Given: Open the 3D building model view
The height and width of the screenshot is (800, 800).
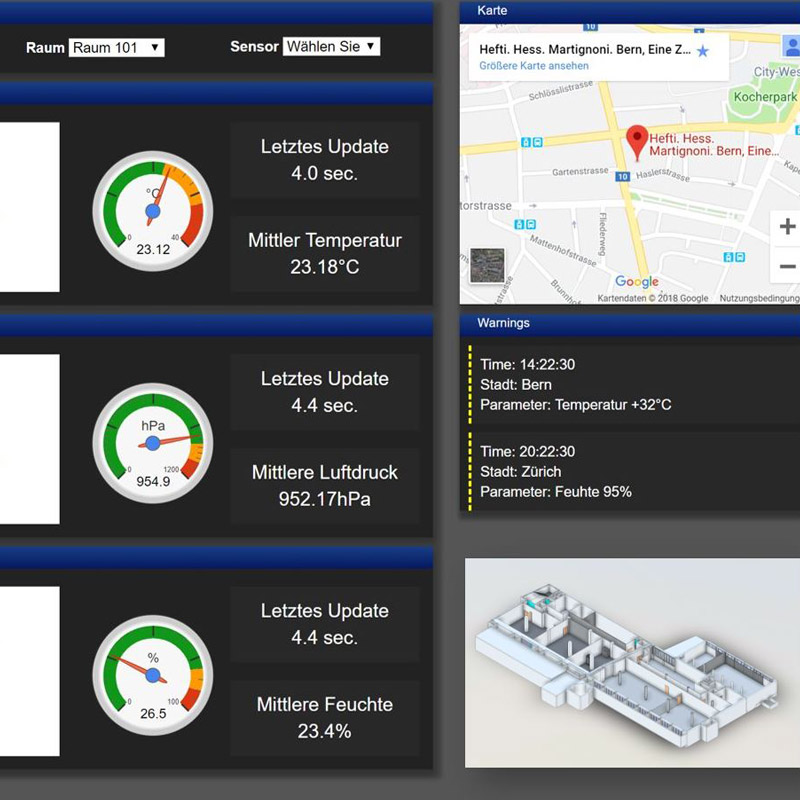Looking at the screenshot, I should [632, 662].
